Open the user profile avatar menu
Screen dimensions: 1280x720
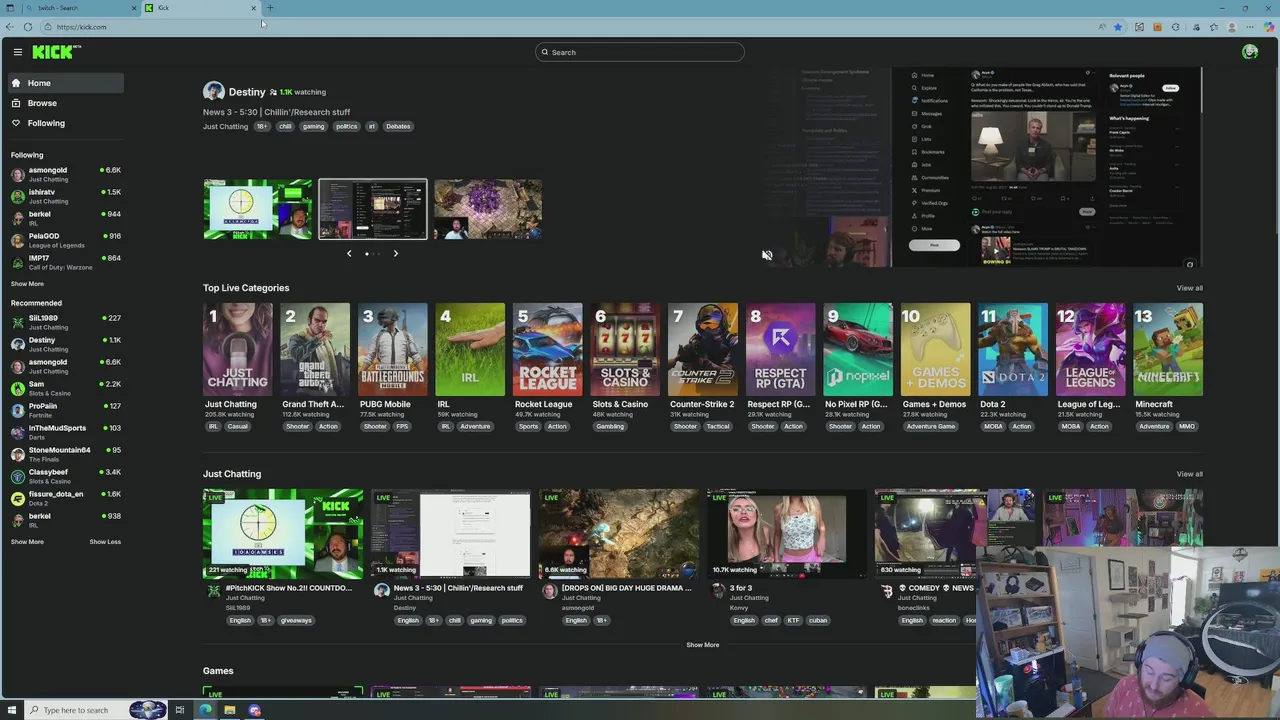[1250, 52]
